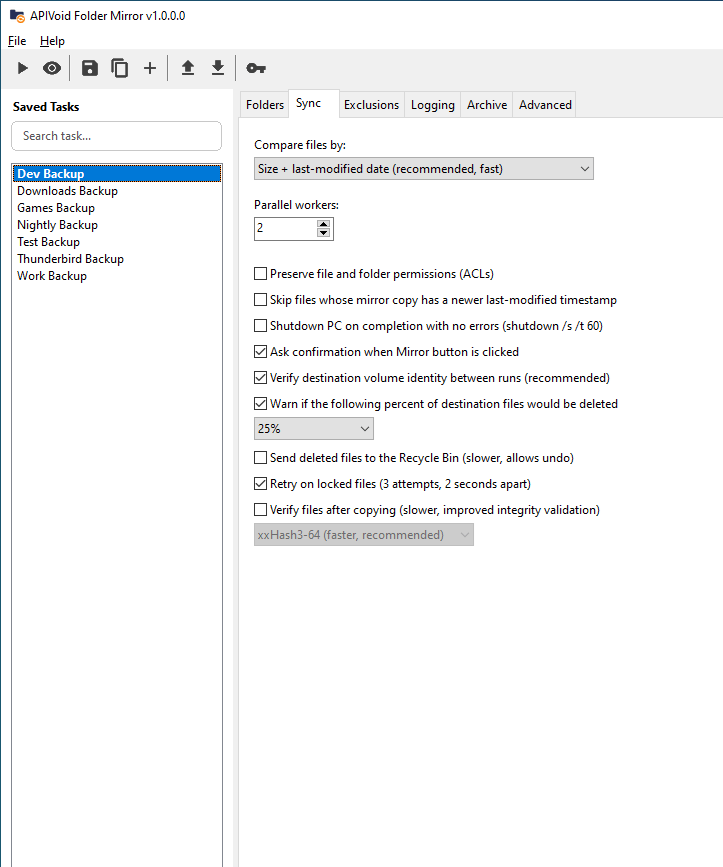The height and width of the screenshot is (867, 723).
Task: Select the Nightly Backup task
Action: point(117,225)
